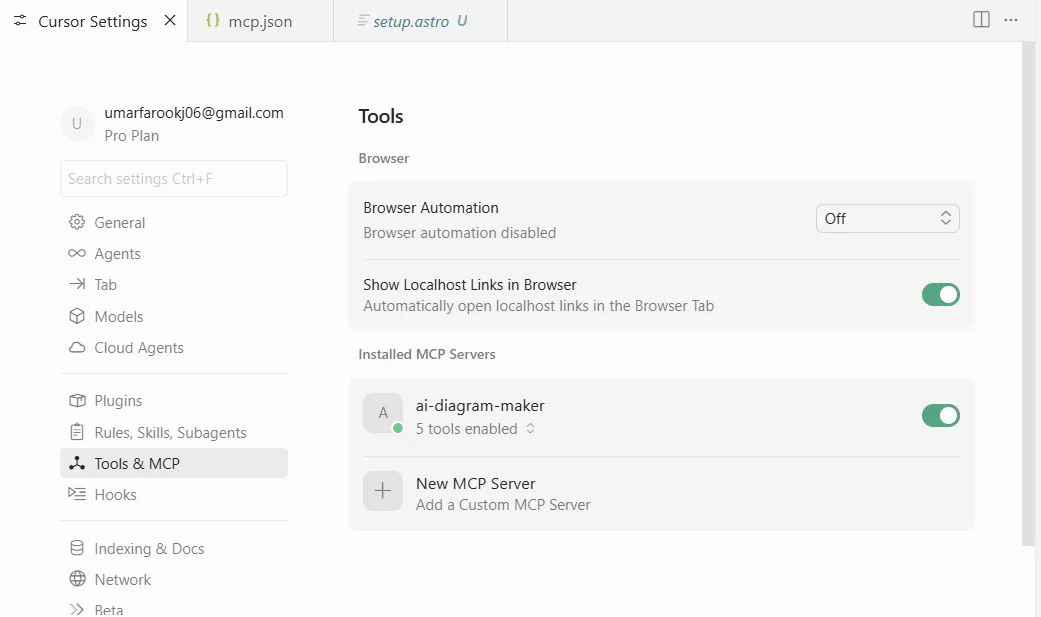Disable Show Localhost Links in Browser
The image size is (1041, 617).
(940, 294)
